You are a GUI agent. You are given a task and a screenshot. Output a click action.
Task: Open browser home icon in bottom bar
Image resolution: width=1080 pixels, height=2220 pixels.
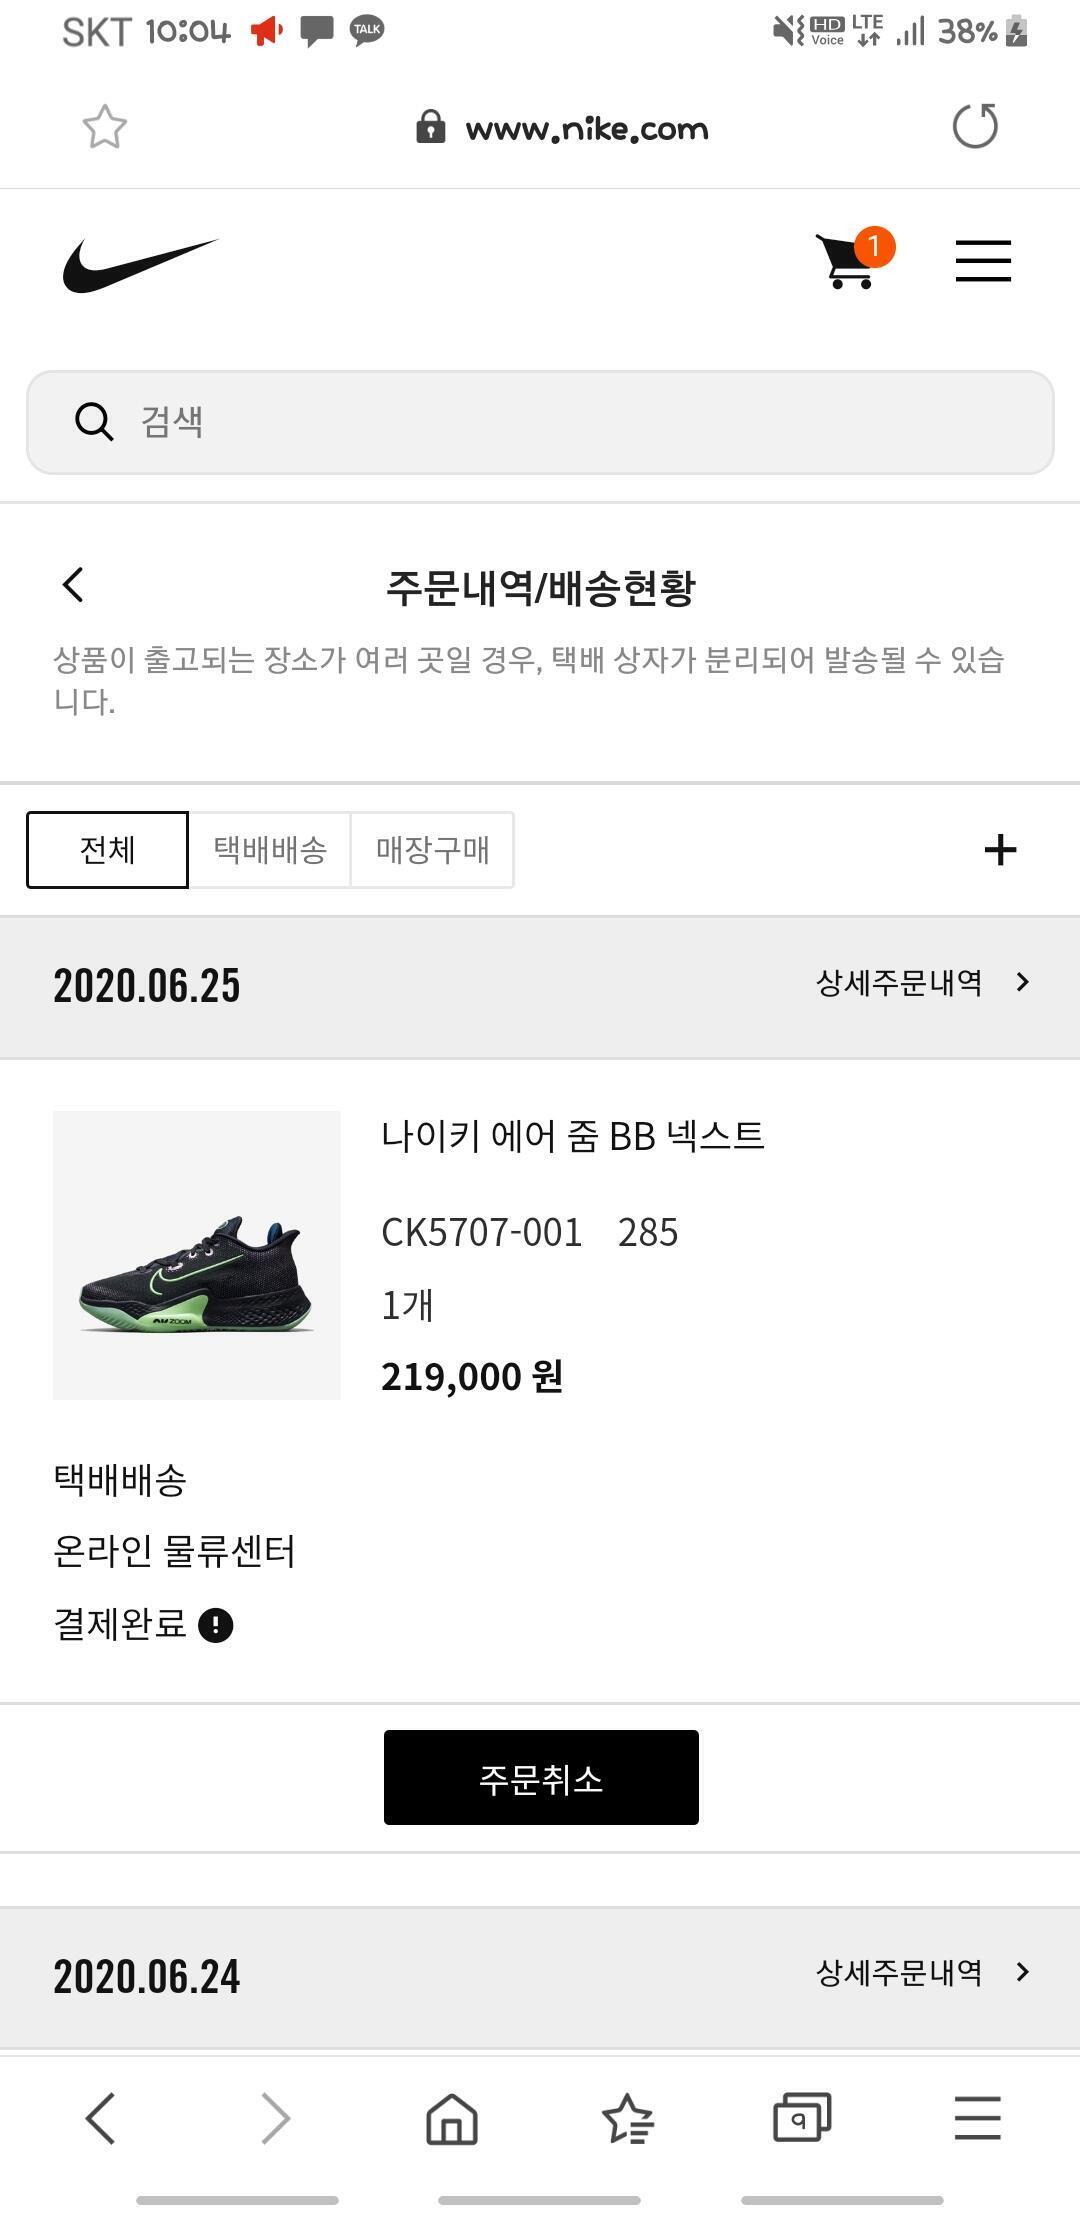coord(452,2118)
